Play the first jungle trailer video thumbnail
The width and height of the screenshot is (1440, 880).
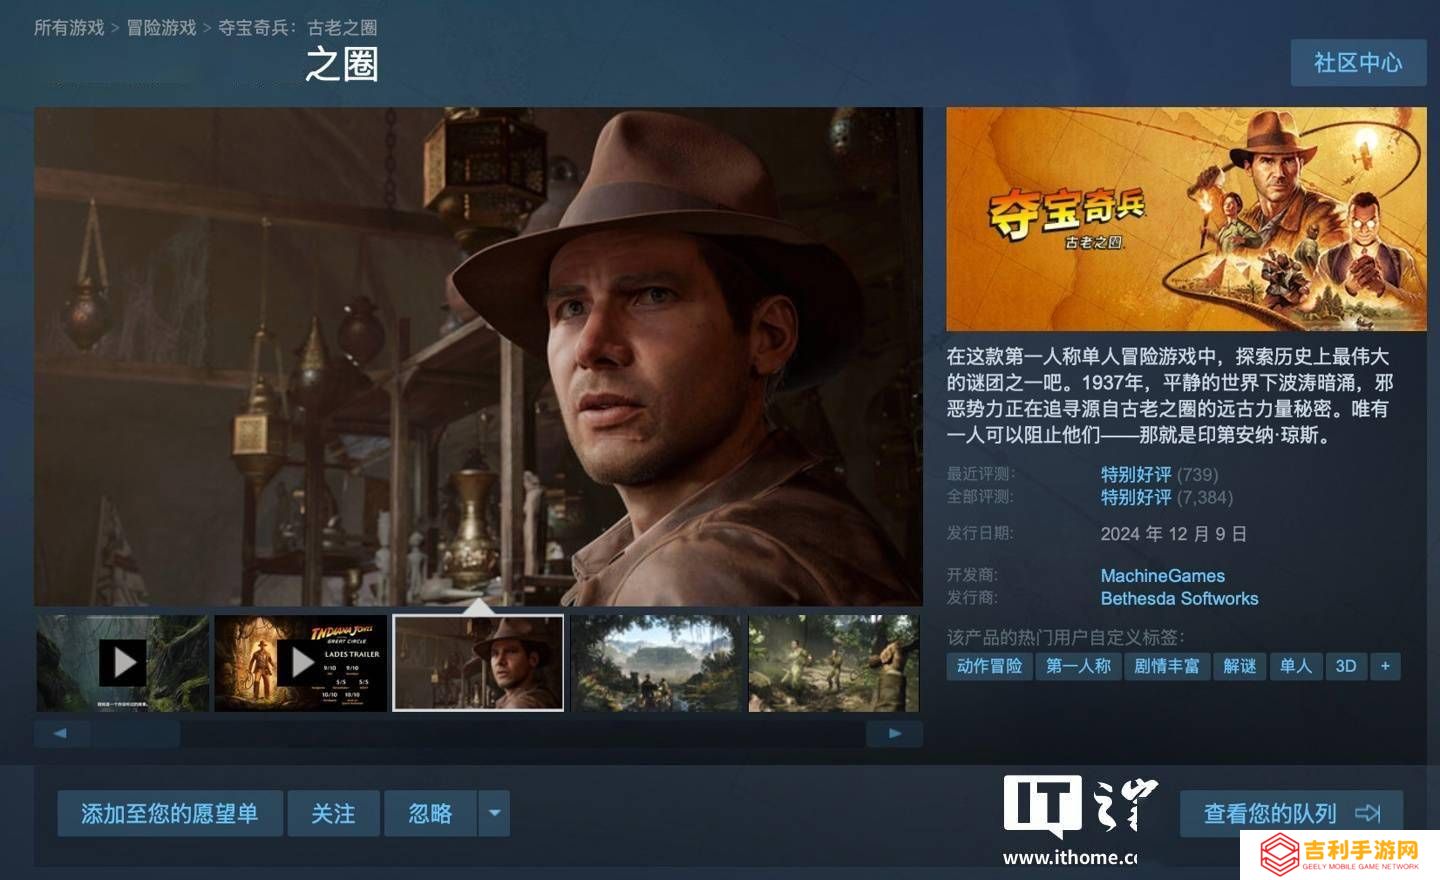click(123, 663)
